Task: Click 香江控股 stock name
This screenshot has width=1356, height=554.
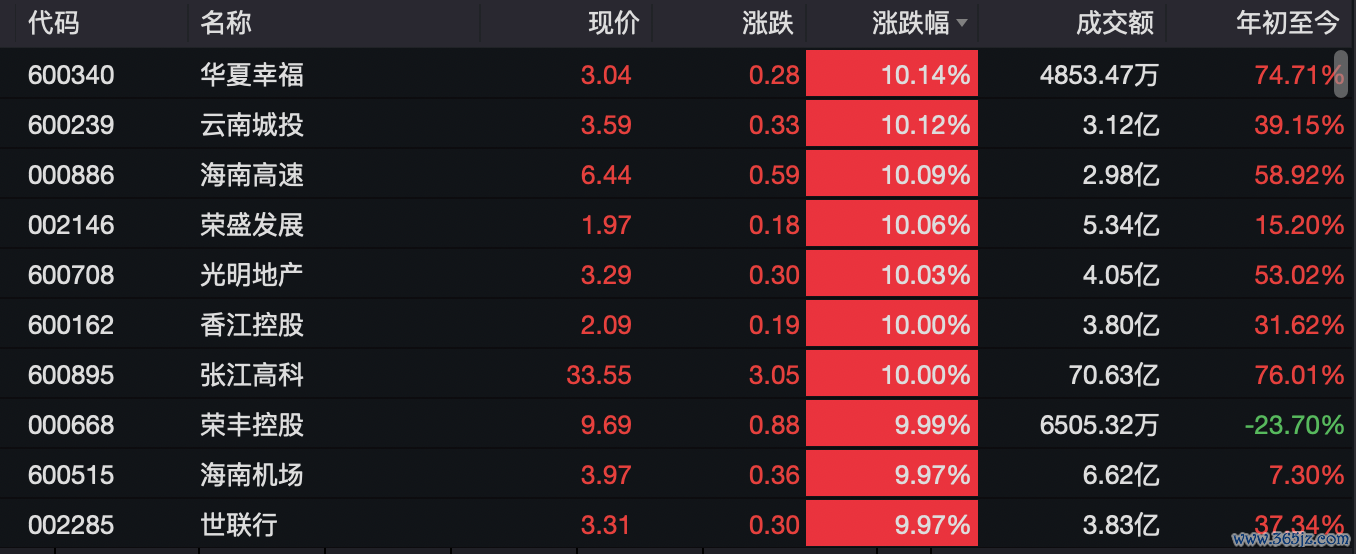Action: click(252, 325)
